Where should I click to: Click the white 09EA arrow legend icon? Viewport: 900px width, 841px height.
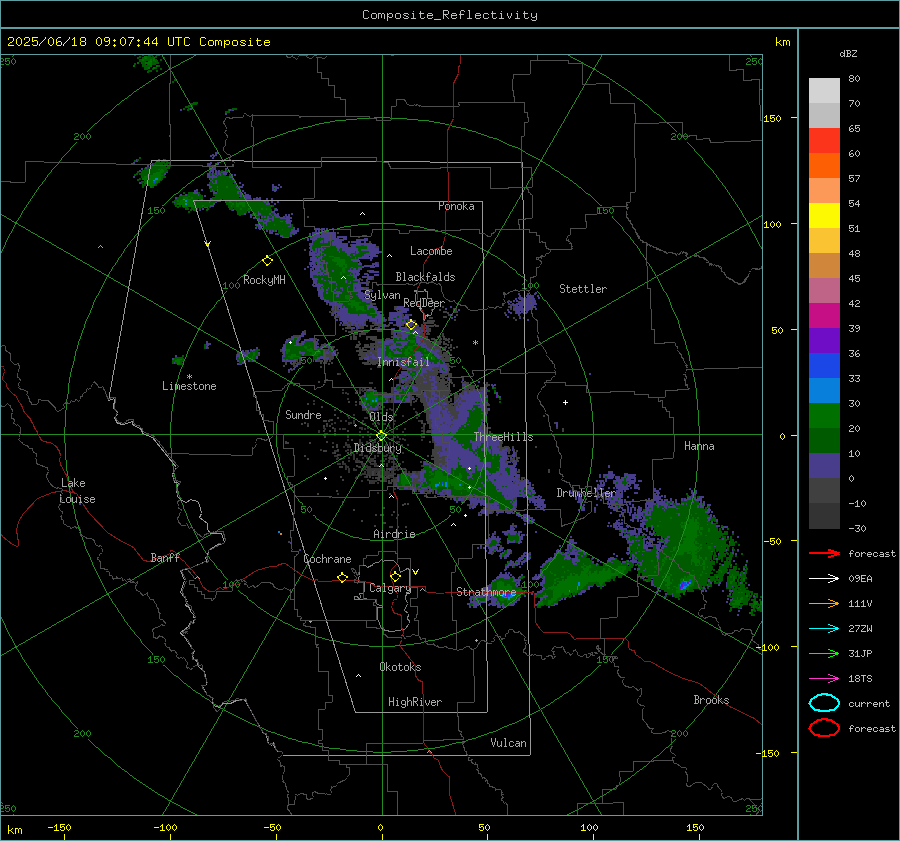(824, 578)
